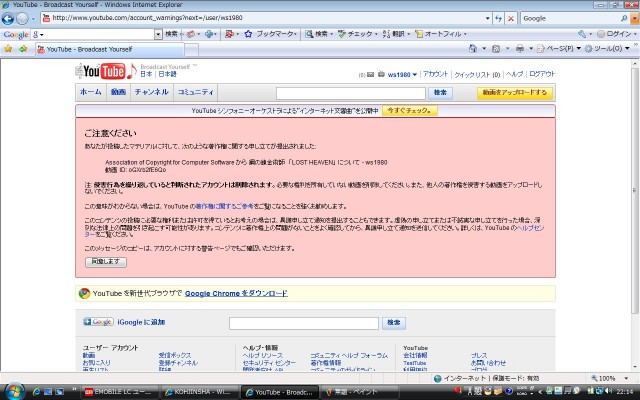Go to the コミュニティ tab on YouTube
Viewport: 640px width, 400px height.
pos(196,92)
